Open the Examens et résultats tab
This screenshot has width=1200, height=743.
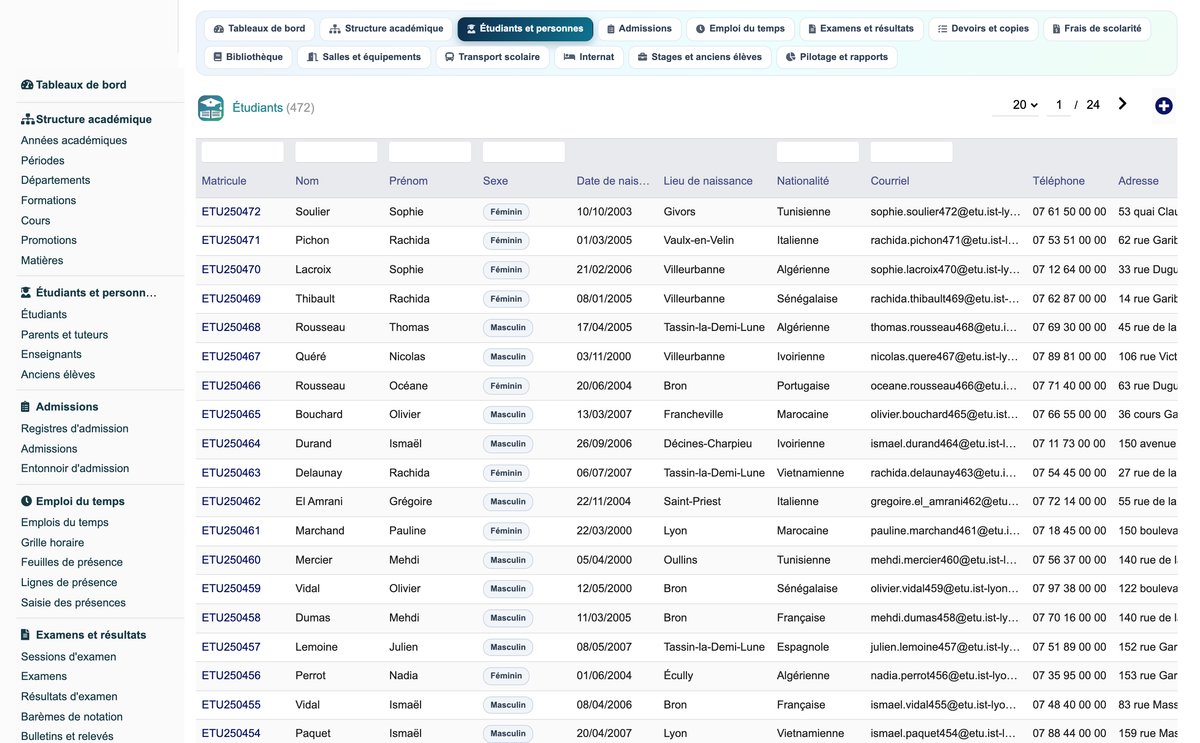861,29
